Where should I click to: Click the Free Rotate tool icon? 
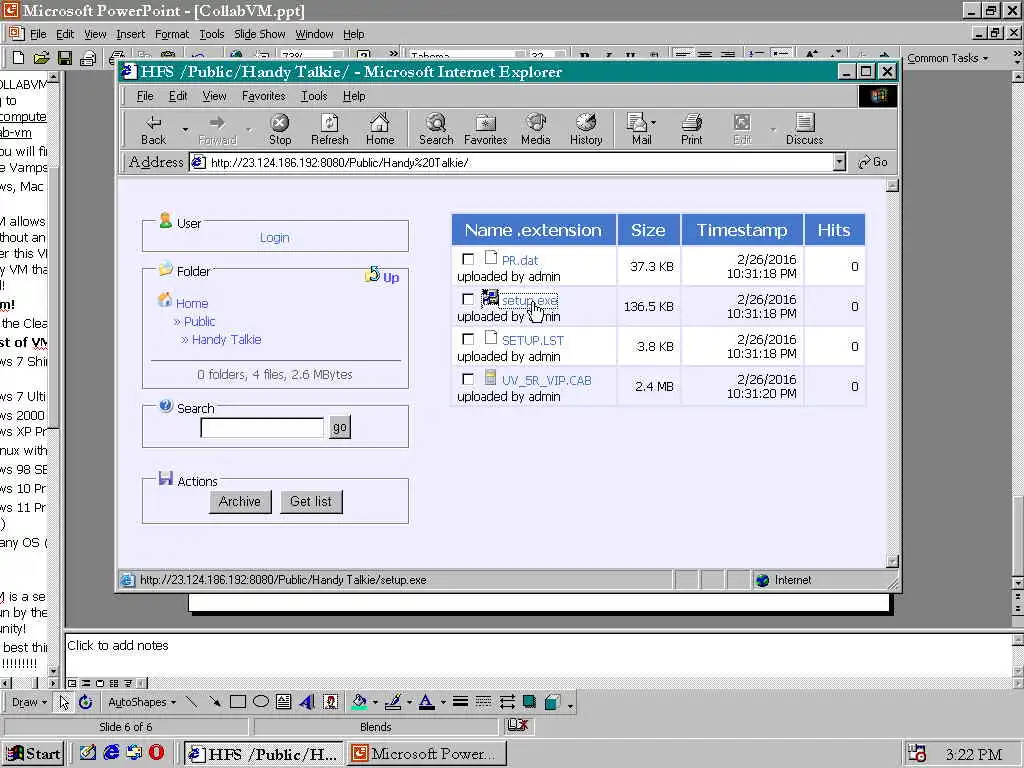click(86, 702)
